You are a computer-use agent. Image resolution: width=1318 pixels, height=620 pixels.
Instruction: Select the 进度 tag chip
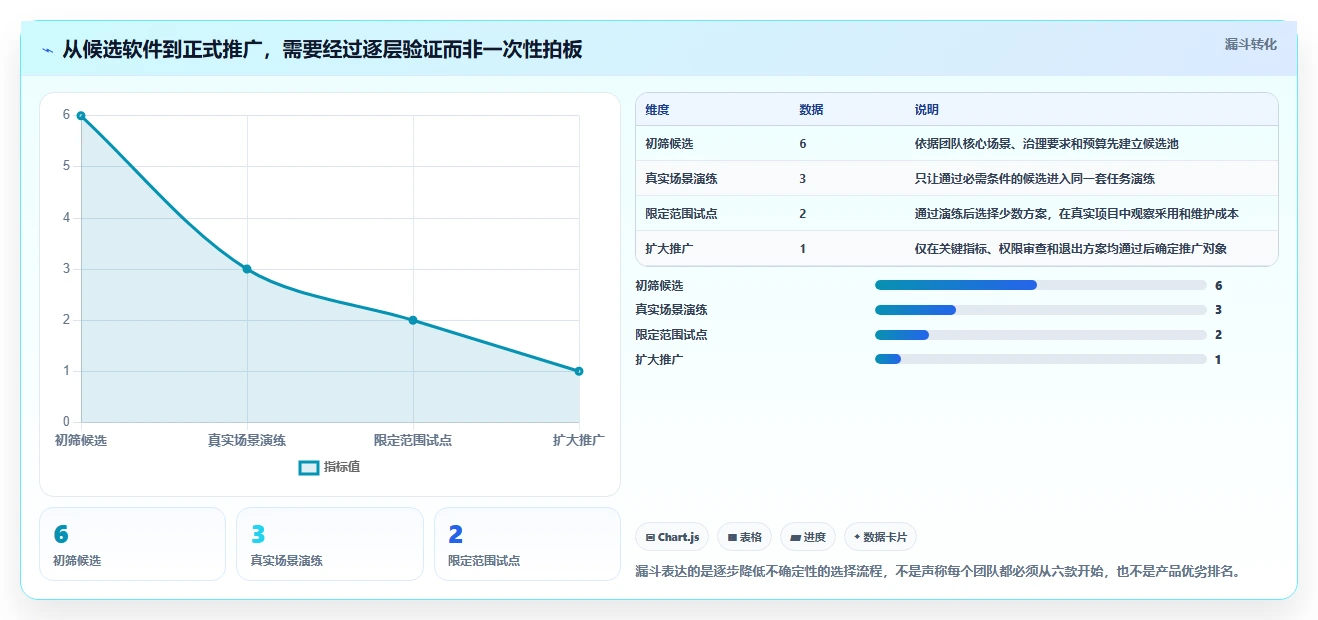click(808, 537)
